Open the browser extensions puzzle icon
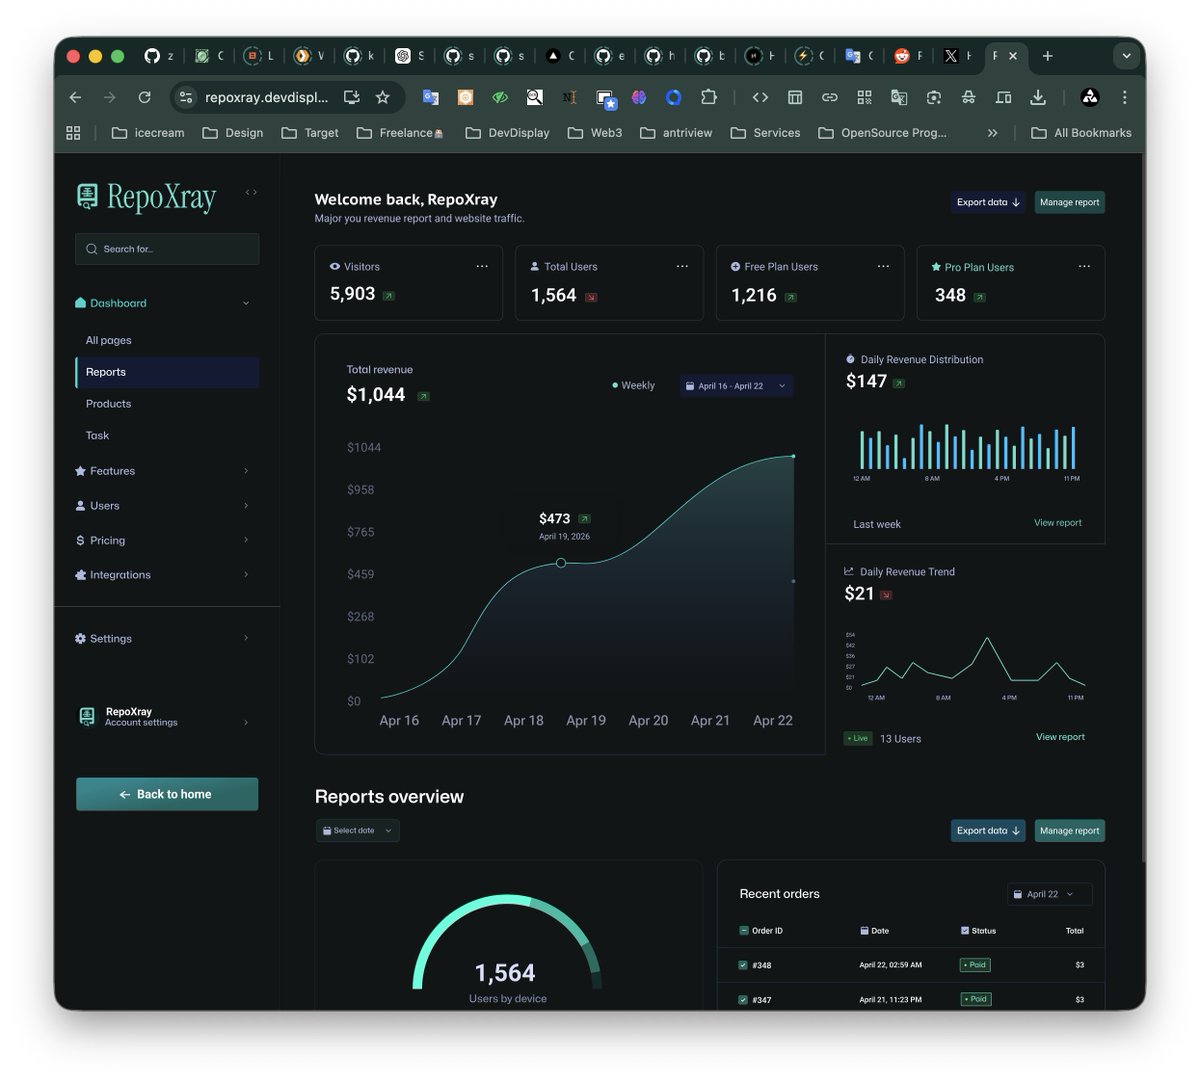 (709, 97)
